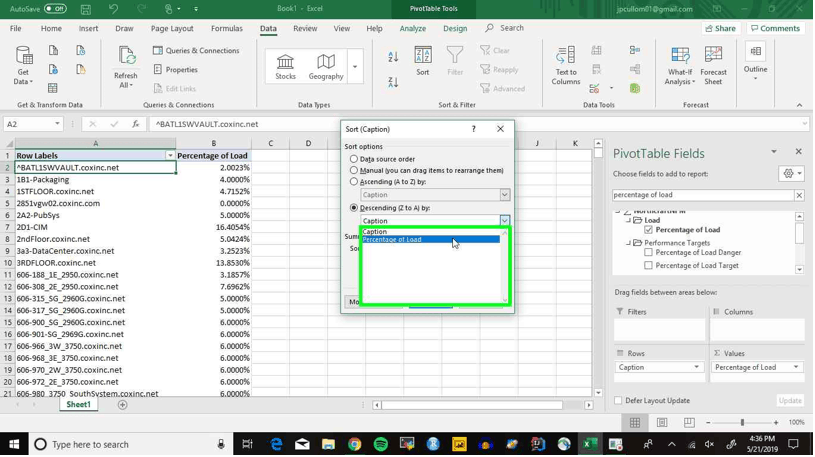This screenshot has height=457, width=815.
Task: Open the Descending by combo box arrow
Action: tap(505, 221)
